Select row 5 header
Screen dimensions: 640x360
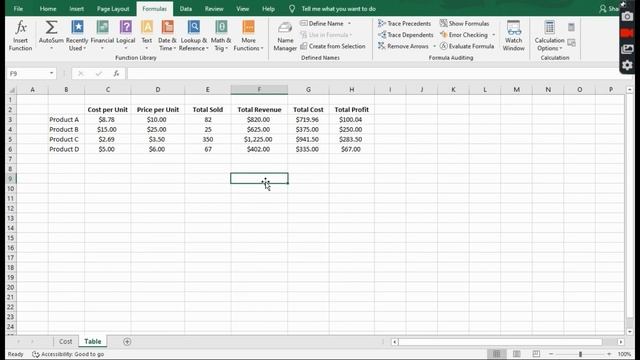(x=11, y=139)
